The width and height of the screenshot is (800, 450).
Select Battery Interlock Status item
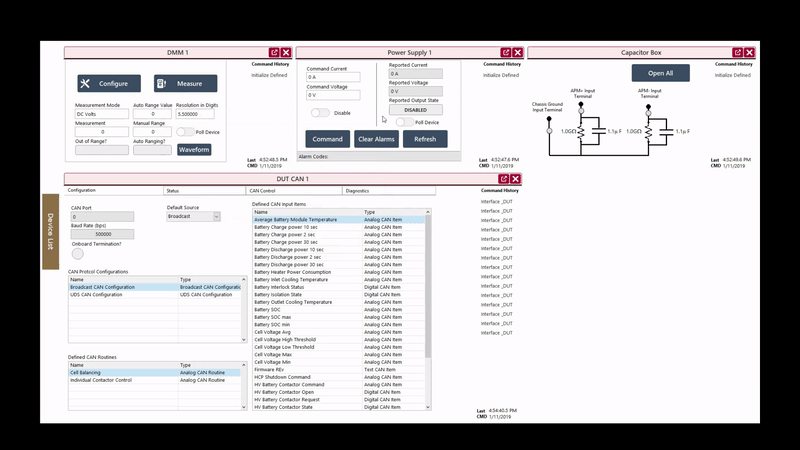click(x=339, y=287)
